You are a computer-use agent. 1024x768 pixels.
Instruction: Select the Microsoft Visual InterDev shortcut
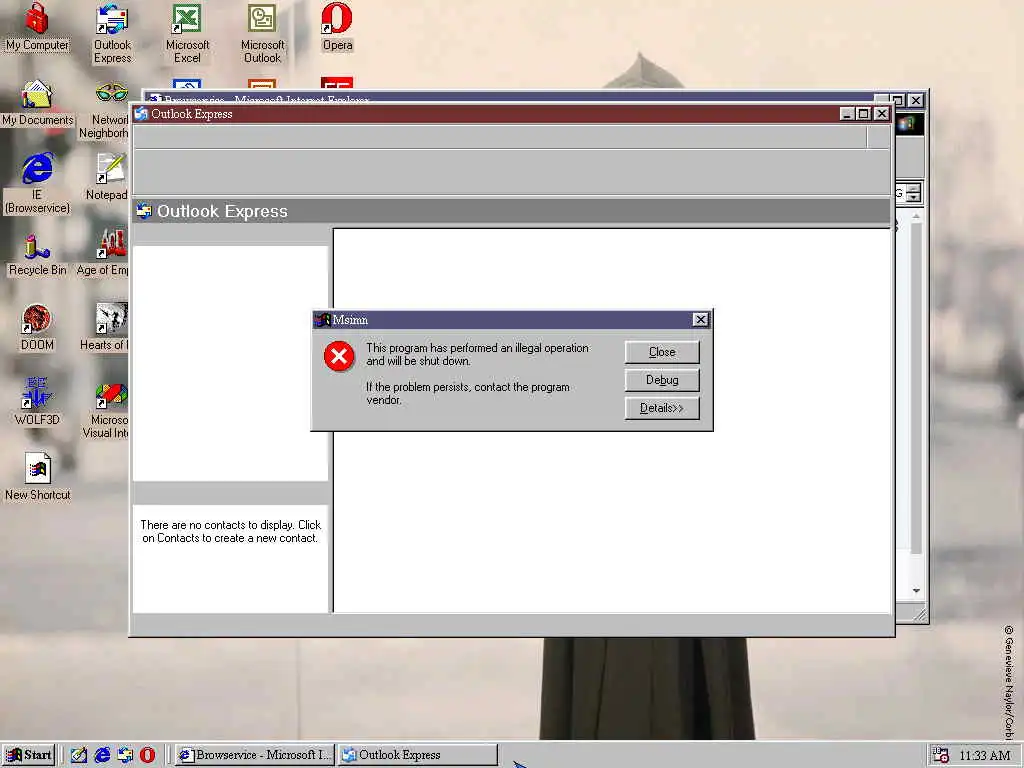tap(107, 410)
